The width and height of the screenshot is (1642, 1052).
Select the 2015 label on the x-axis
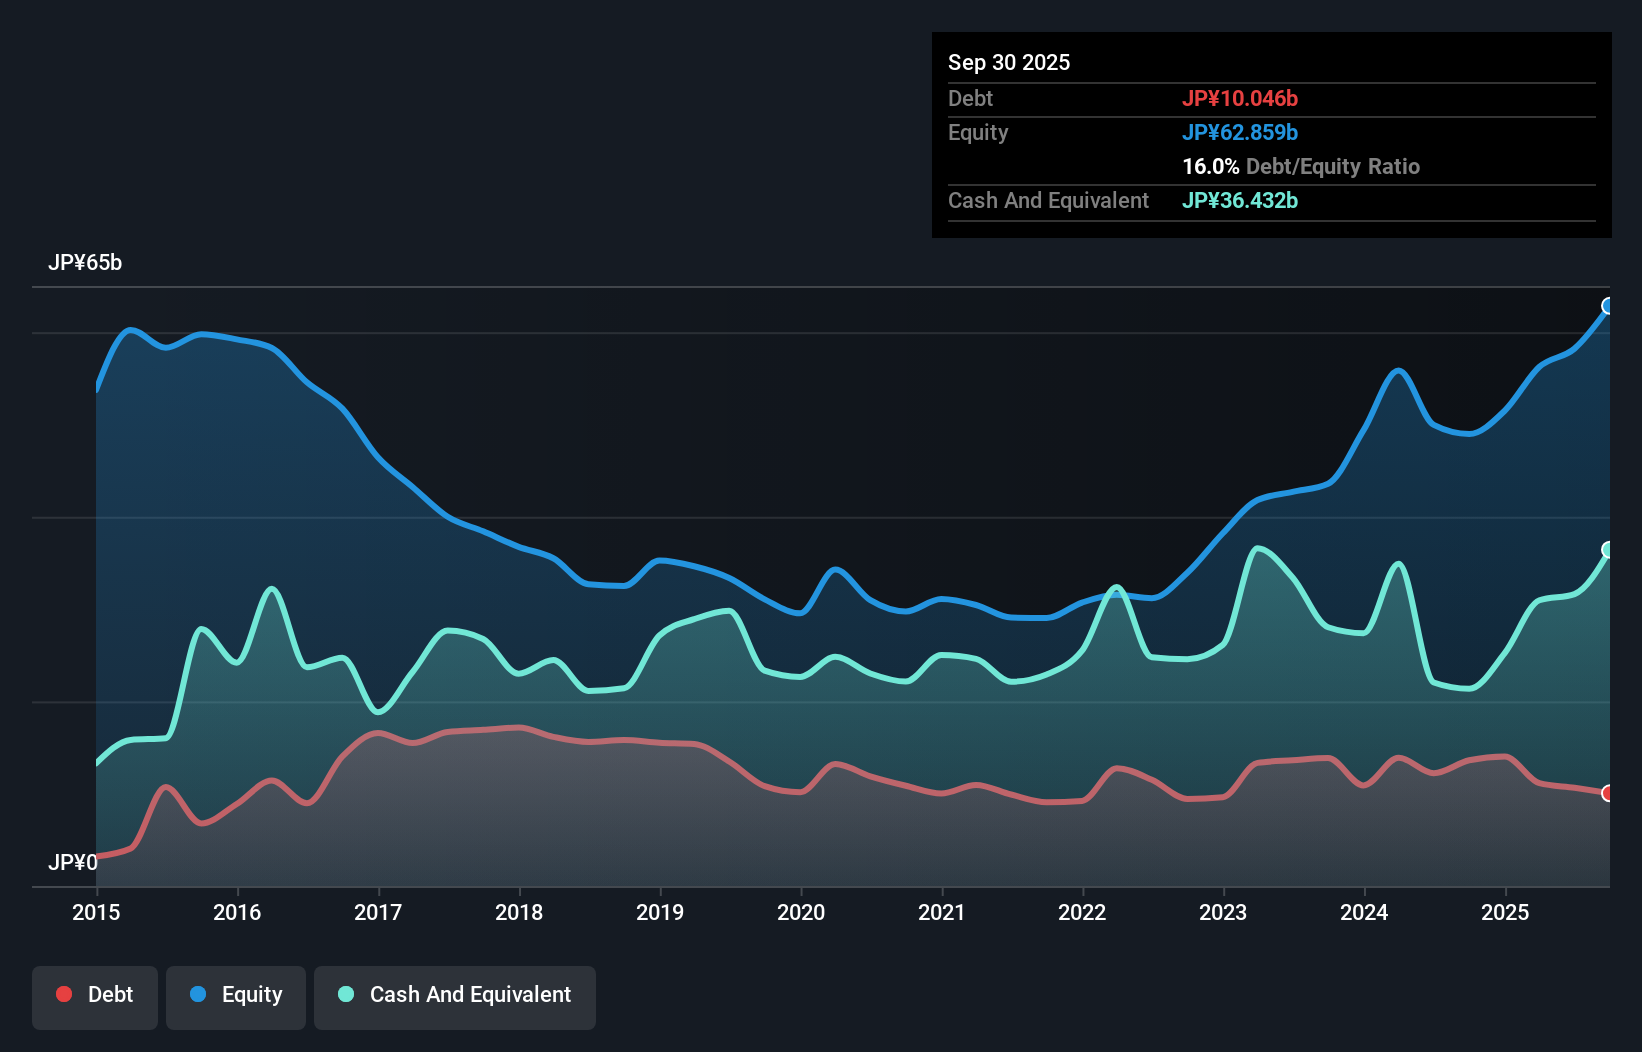pos(94,913)
